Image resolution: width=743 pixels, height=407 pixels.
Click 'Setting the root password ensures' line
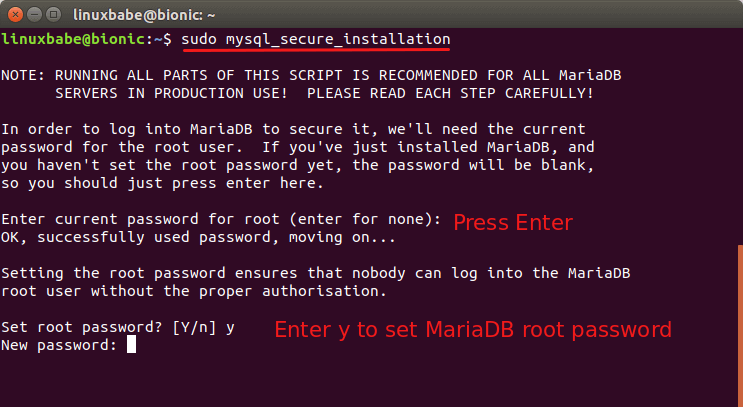click(x=316, y=273)
